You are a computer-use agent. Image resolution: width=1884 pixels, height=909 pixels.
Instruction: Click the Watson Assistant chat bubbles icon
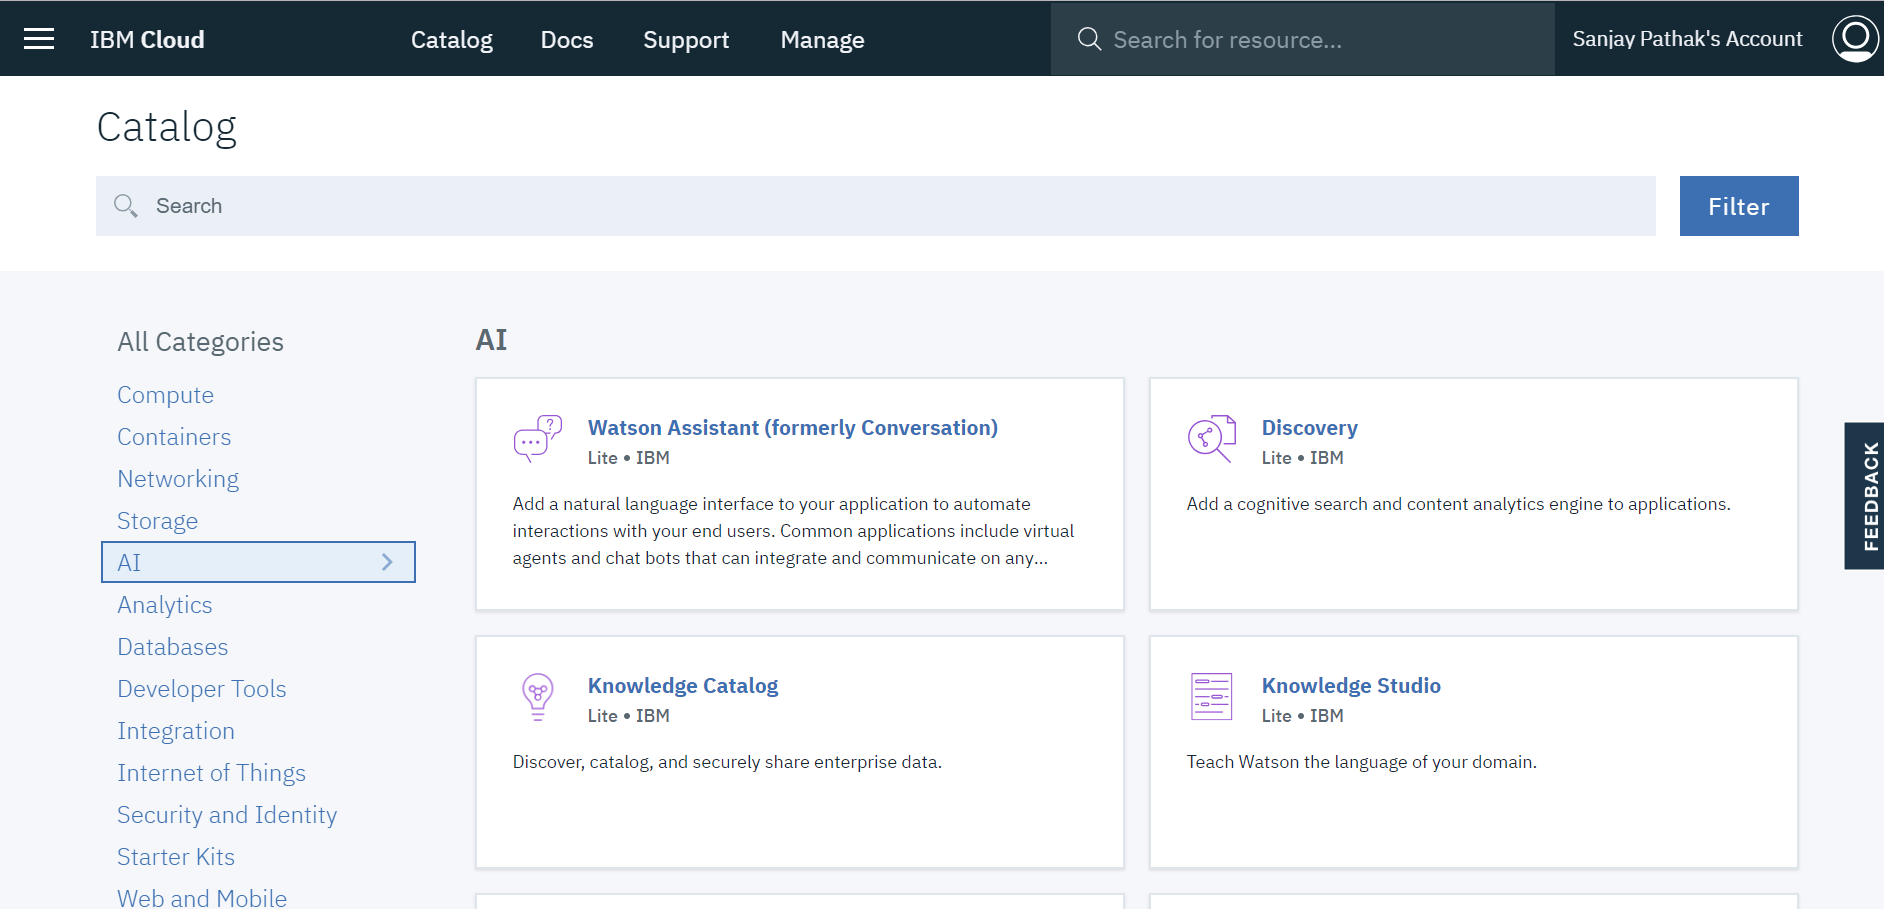[x=538, y=439]
